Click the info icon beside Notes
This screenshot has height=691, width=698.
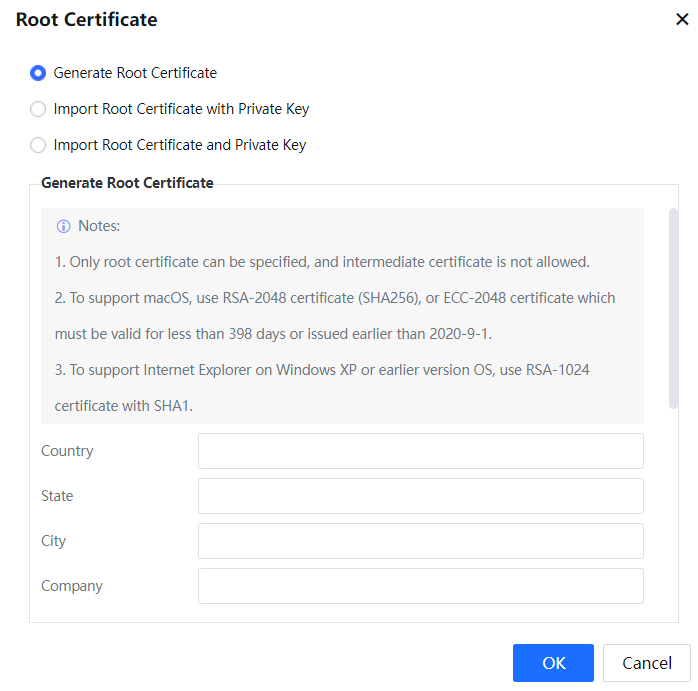coord(64,226)
